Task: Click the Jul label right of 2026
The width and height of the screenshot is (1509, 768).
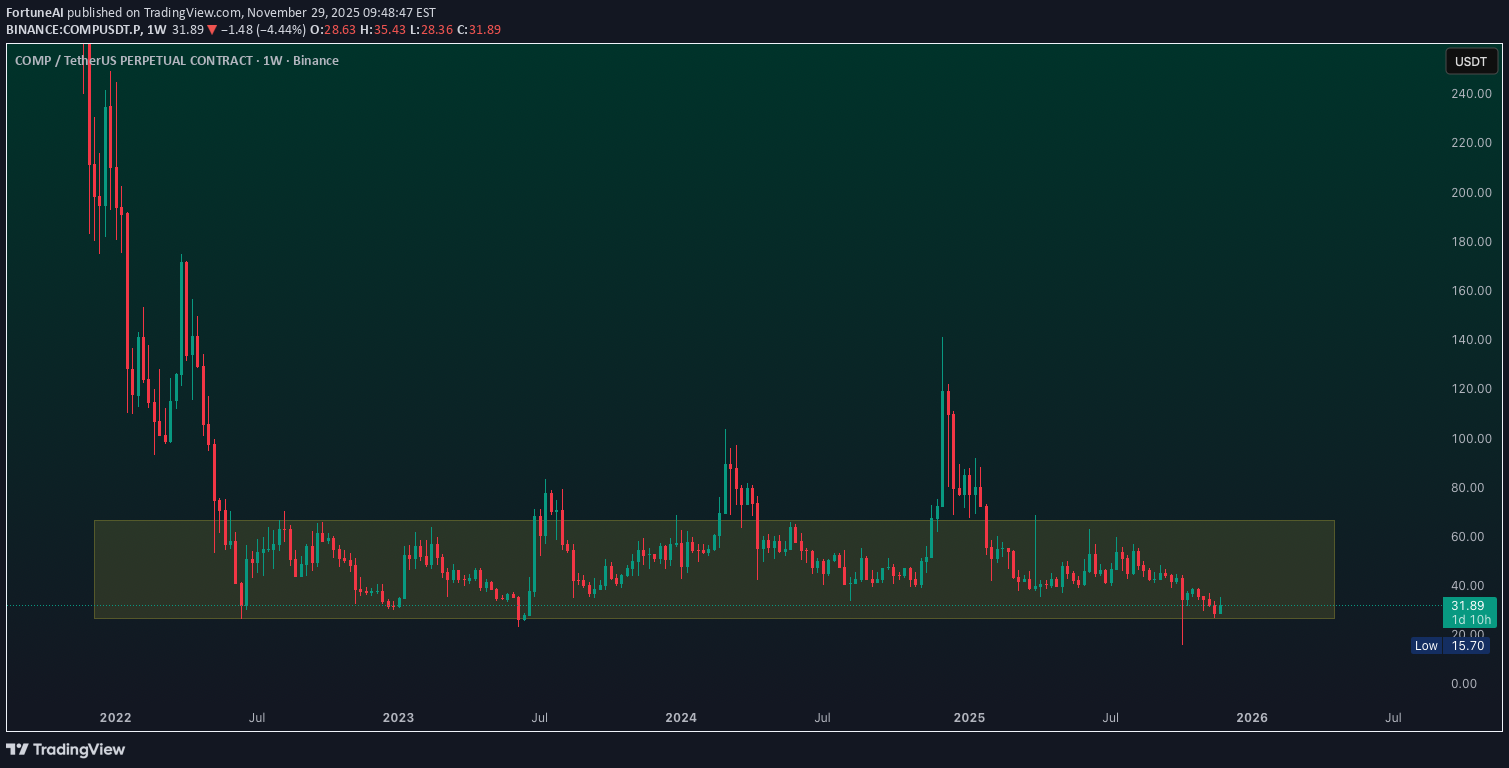Action: [1393, 718]
